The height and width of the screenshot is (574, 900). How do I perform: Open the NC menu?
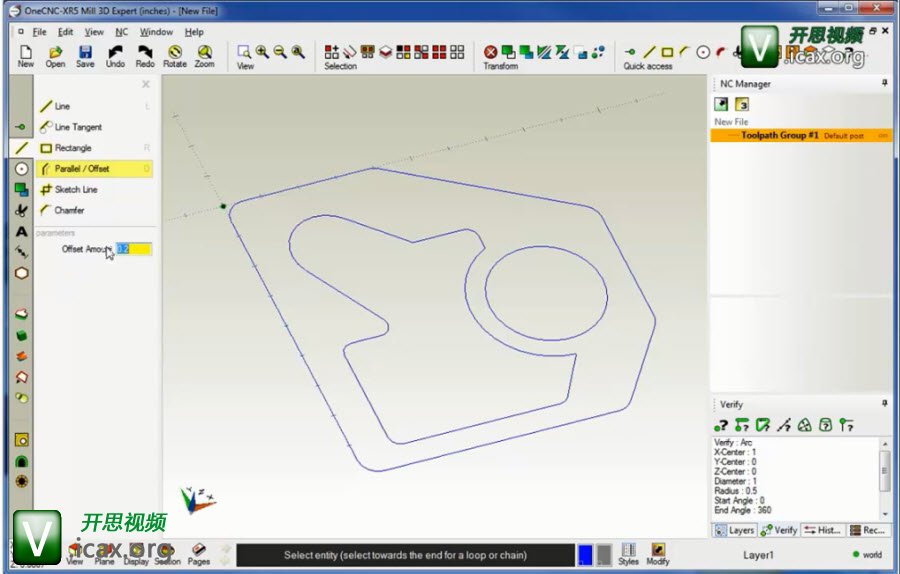121,32
